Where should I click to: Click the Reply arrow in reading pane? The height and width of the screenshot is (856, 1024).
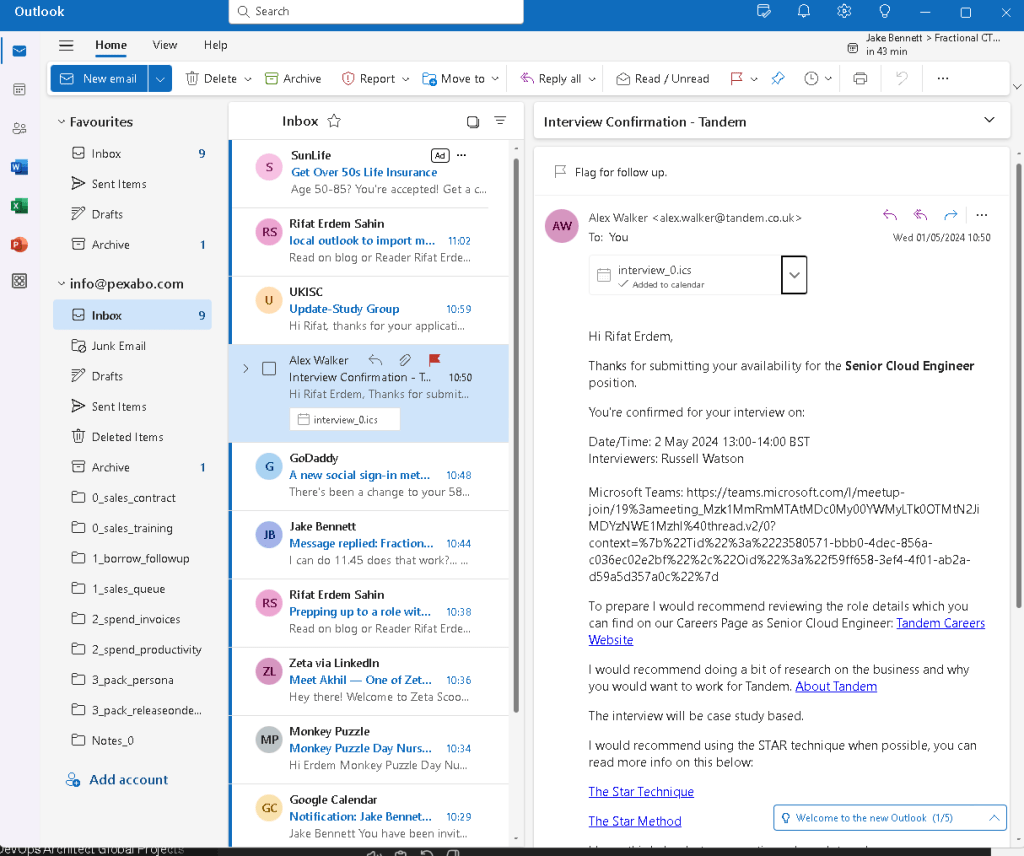889,215
